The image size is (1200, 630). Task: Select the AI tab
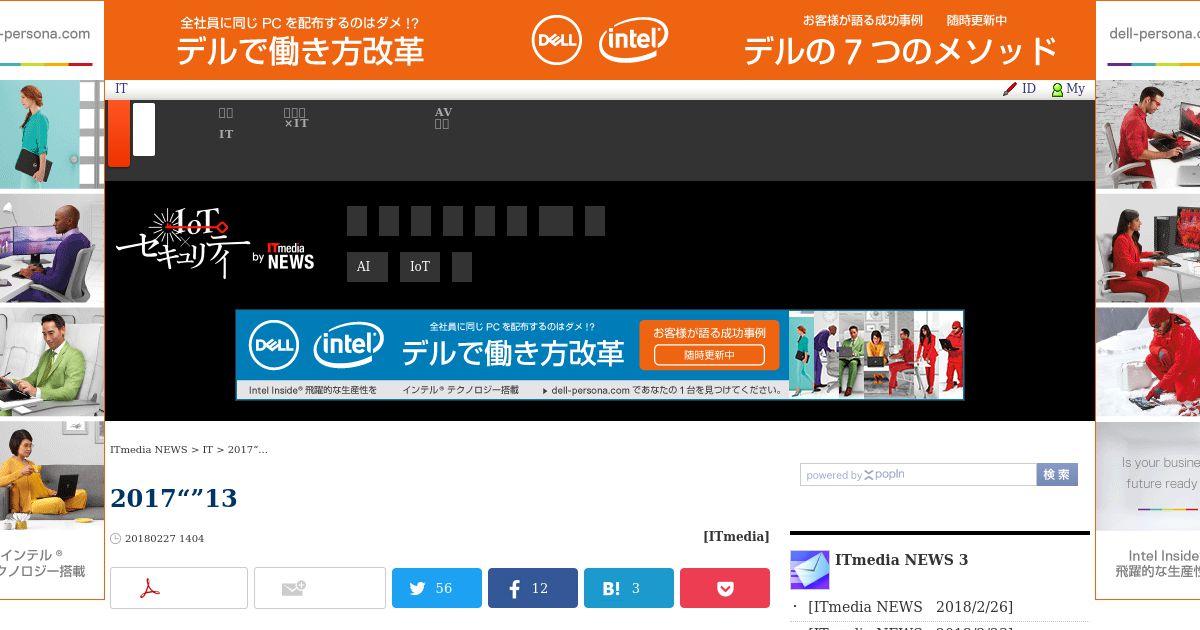[367, 267]
